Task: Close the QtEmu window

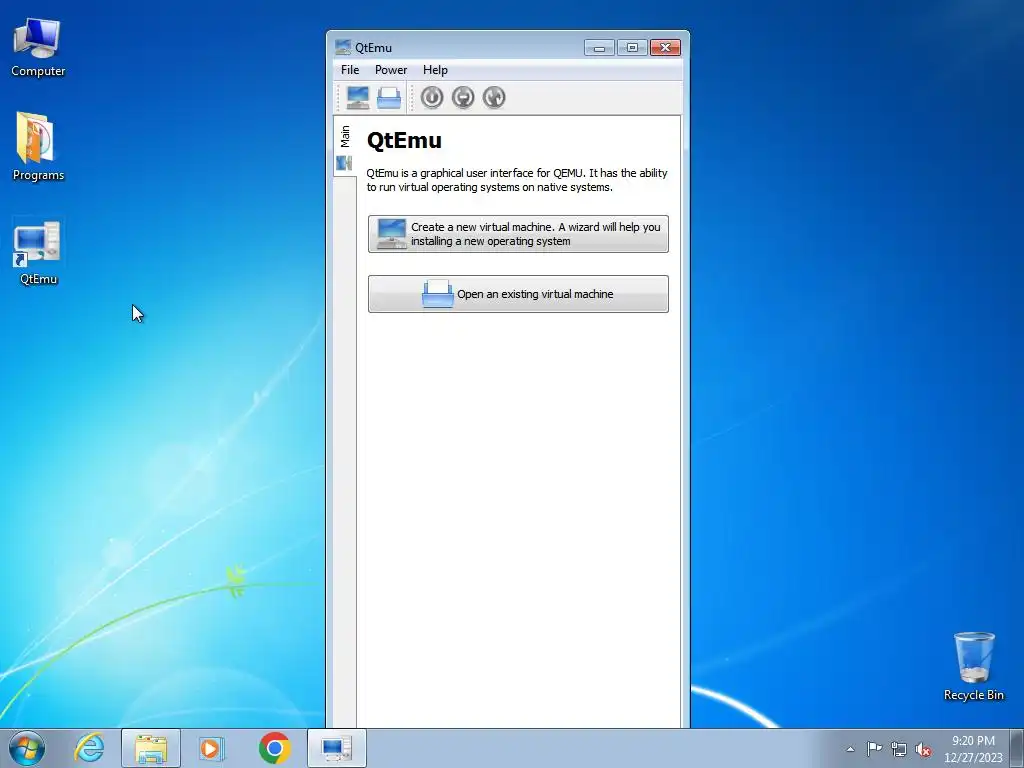Action: tap(665, 48)
